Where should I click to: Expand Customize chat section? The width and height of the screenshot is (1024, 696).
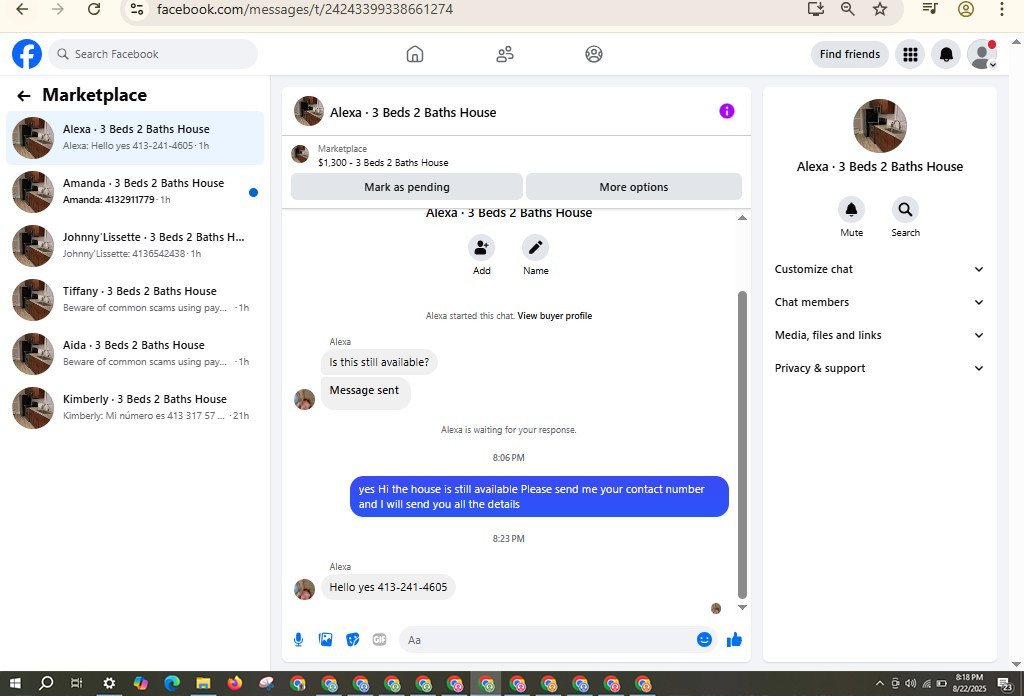click(879, 269)
